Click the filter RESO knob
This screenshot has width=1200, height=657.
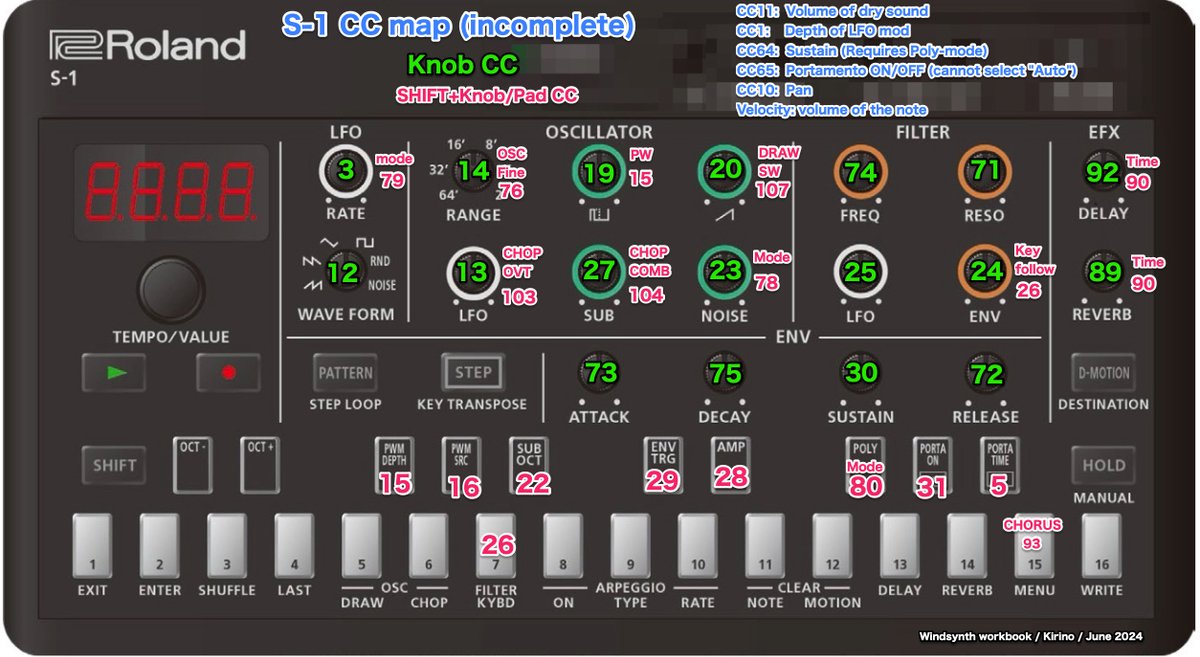(x=986, y=171)
